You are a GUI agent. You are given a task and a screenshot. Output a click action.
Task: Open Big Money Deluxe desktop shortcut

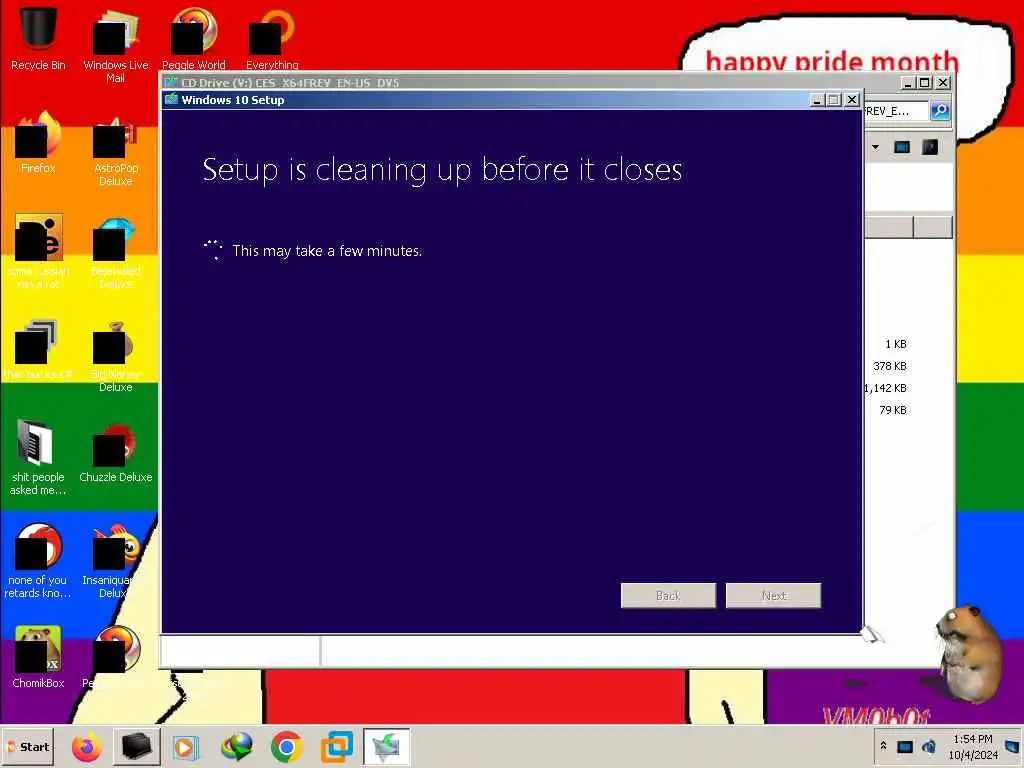(116, 357)
